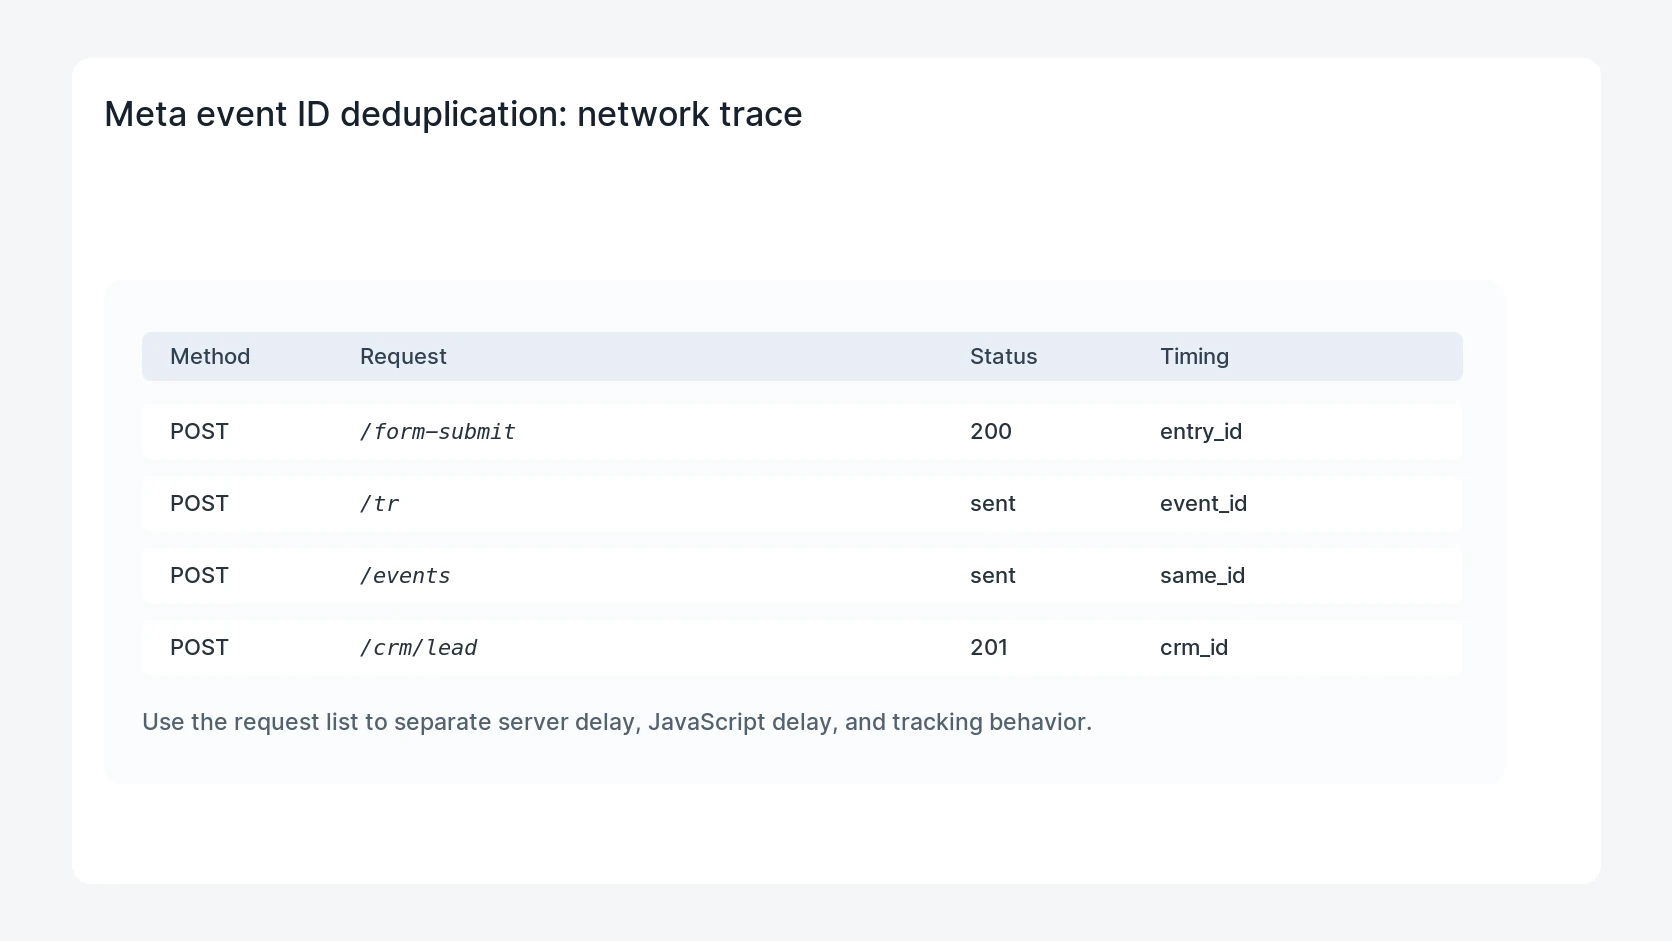Click the page title 'Meta event ID deduplication: network trace'

453,114
